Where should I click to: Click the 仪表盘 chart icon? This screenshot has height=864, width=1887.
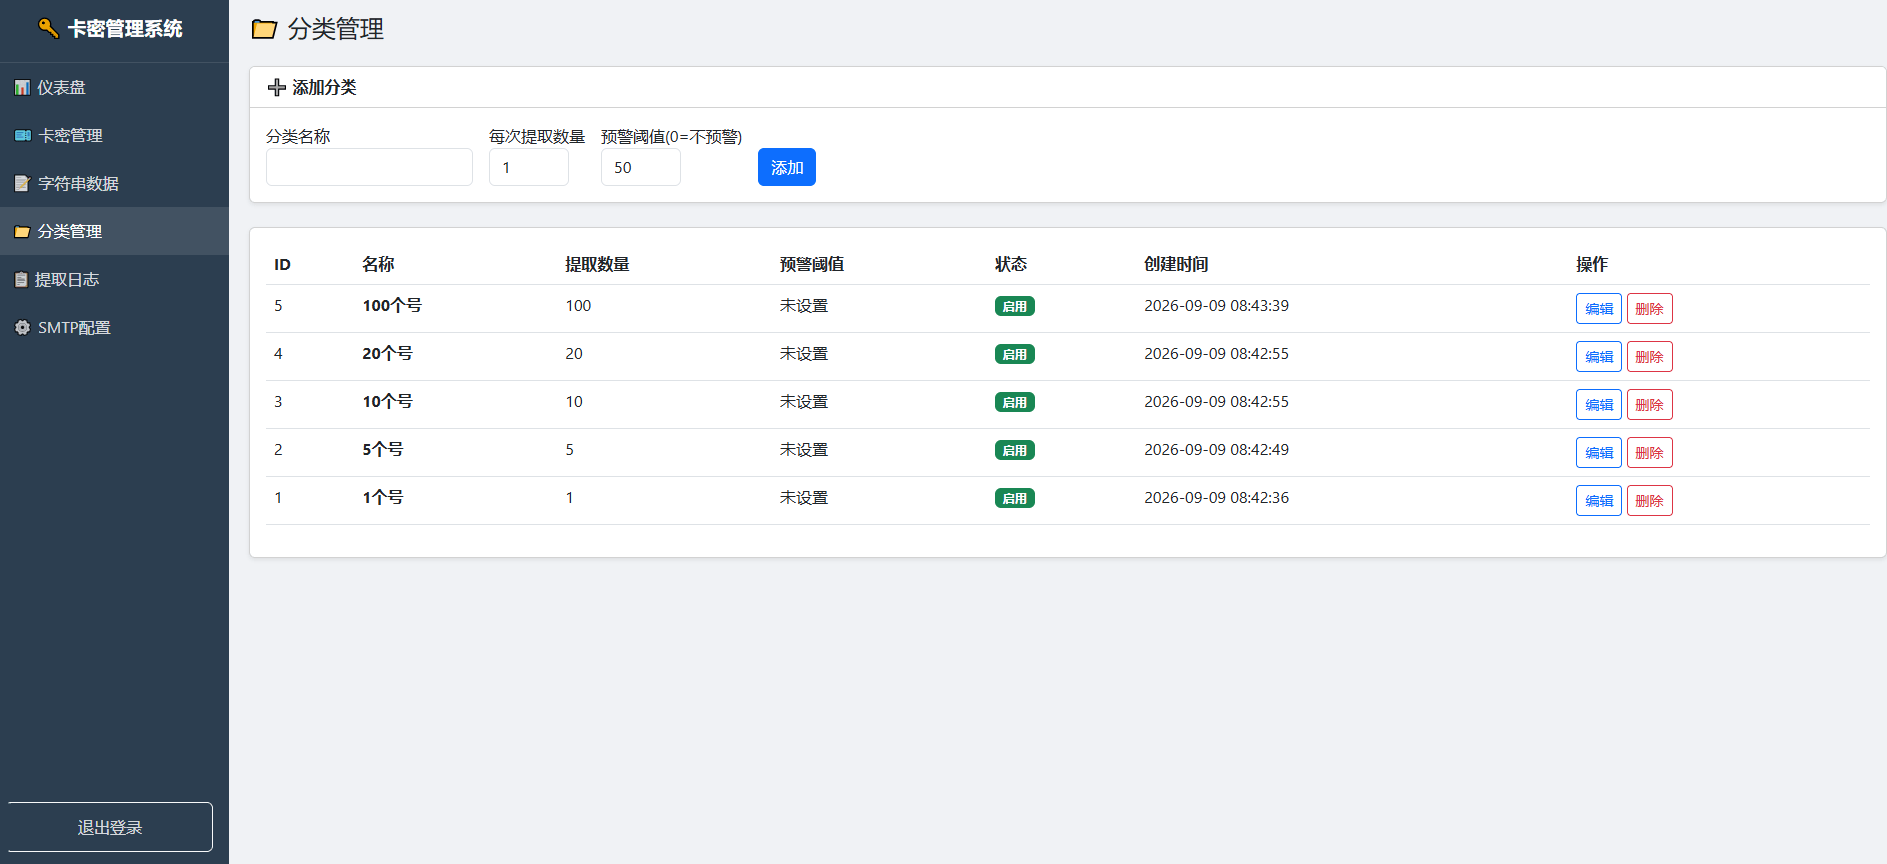pos(22,88)
